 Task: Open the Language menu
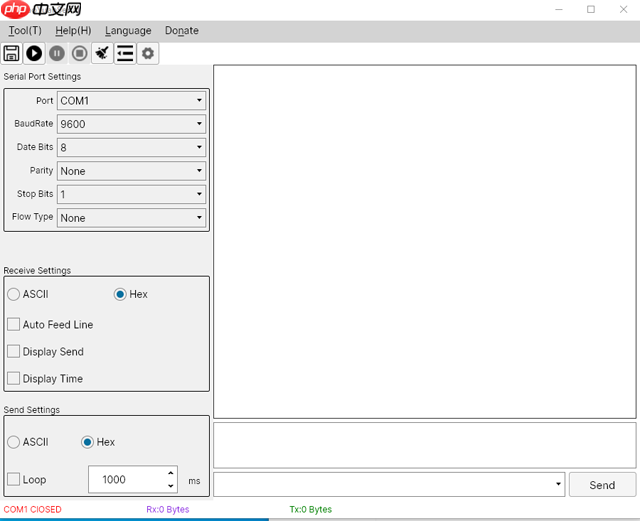(x=128, y=31)
